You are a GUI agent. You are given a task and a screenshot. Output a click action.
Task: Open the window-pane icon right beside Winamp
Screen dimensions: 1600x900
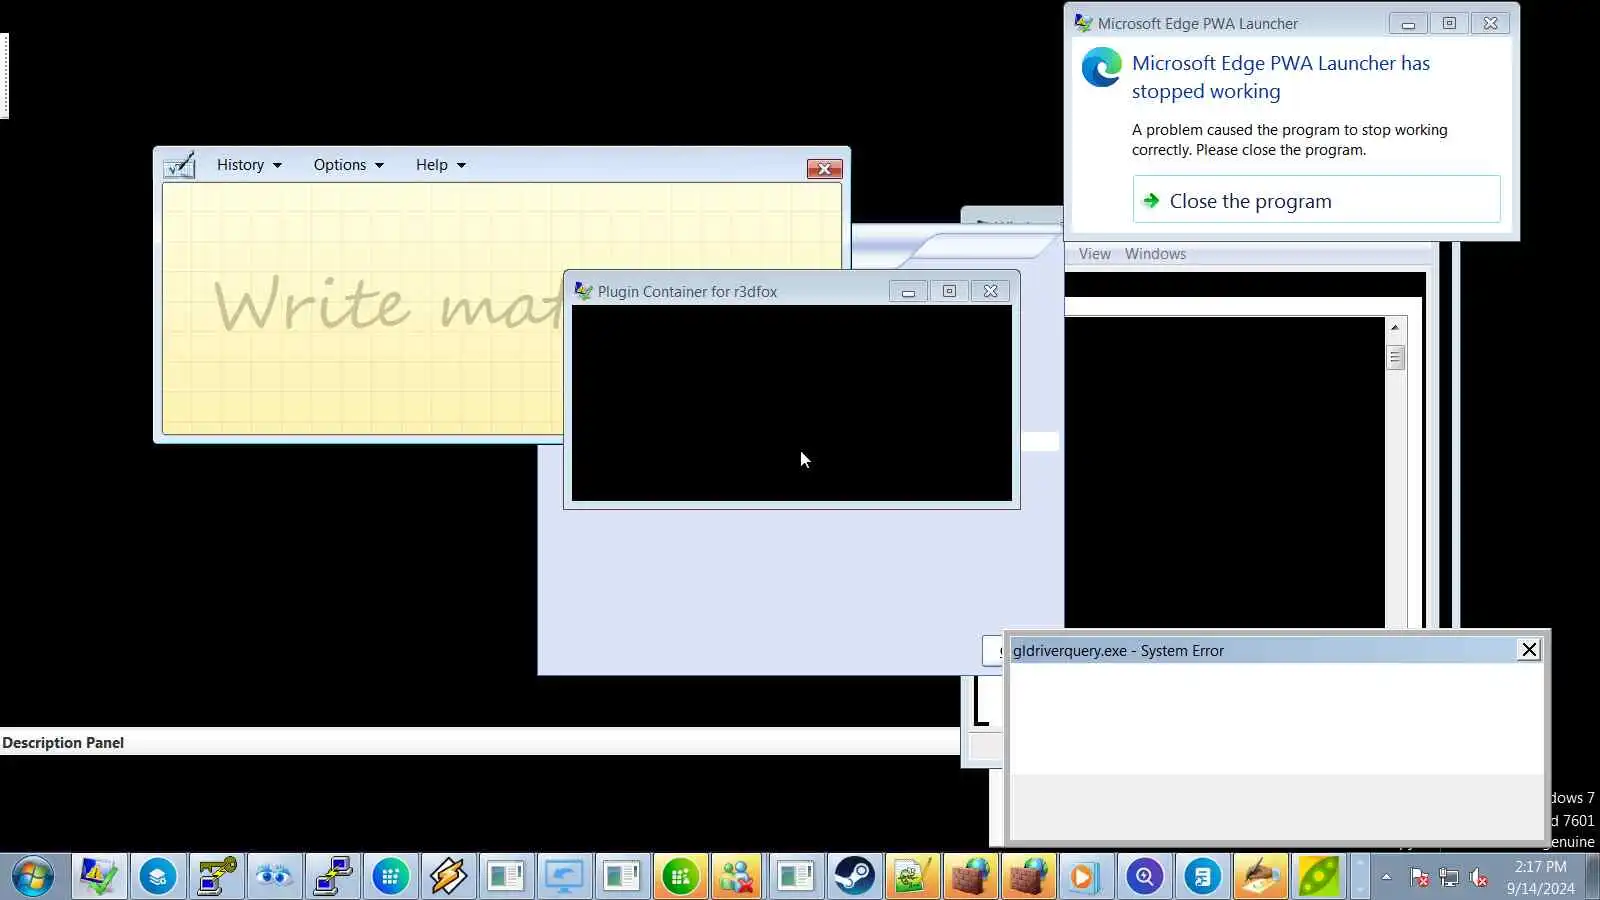pyautogui.click(x=506, y=877)
